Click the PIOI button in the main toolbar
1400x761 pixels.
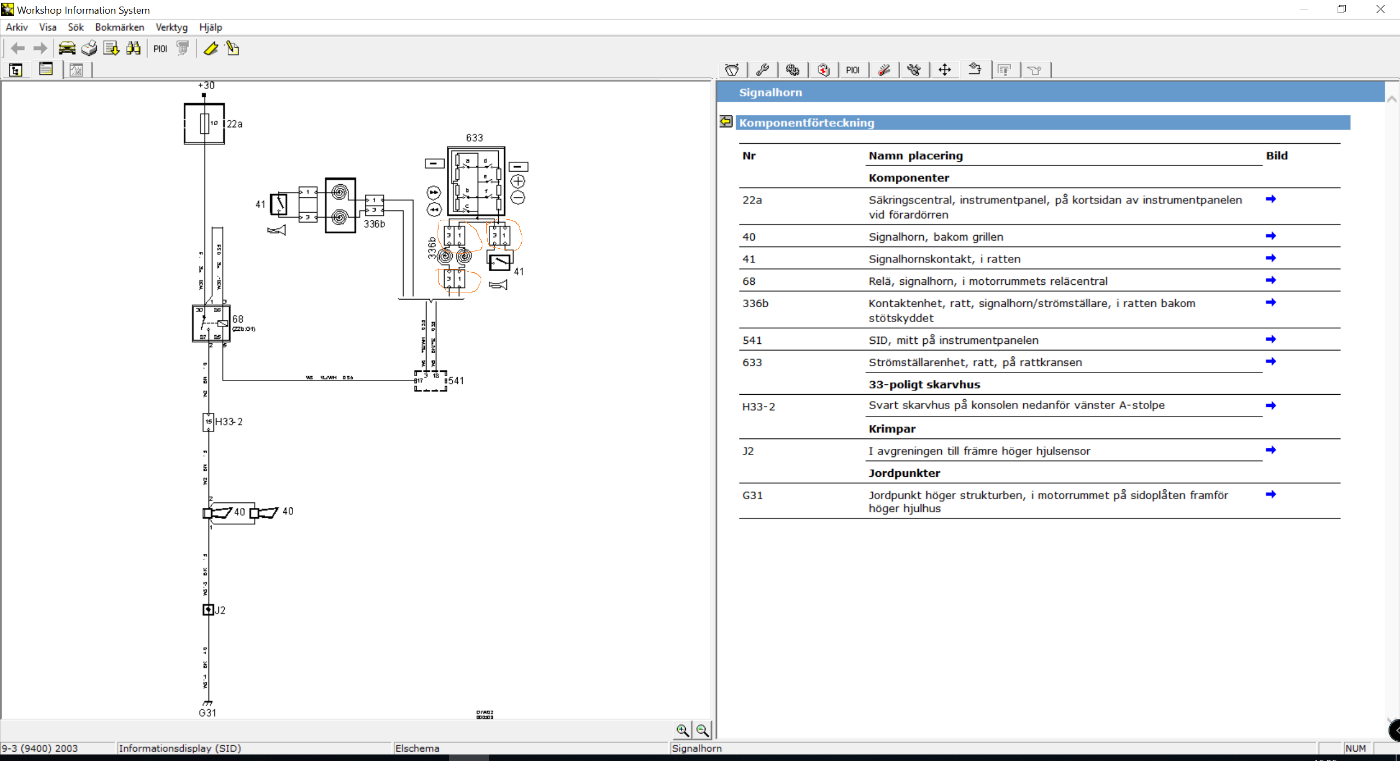click(x=160, y=48)
